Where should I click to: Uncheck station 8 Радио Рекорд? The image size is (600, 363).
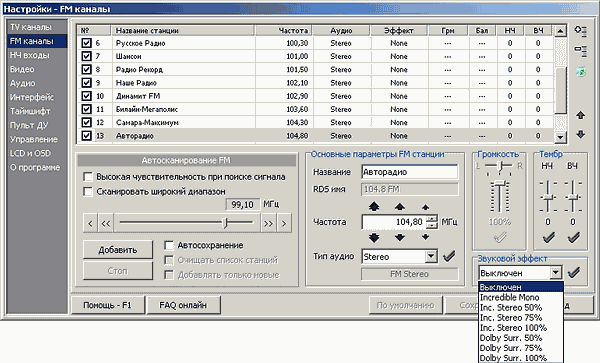point(86,69)
